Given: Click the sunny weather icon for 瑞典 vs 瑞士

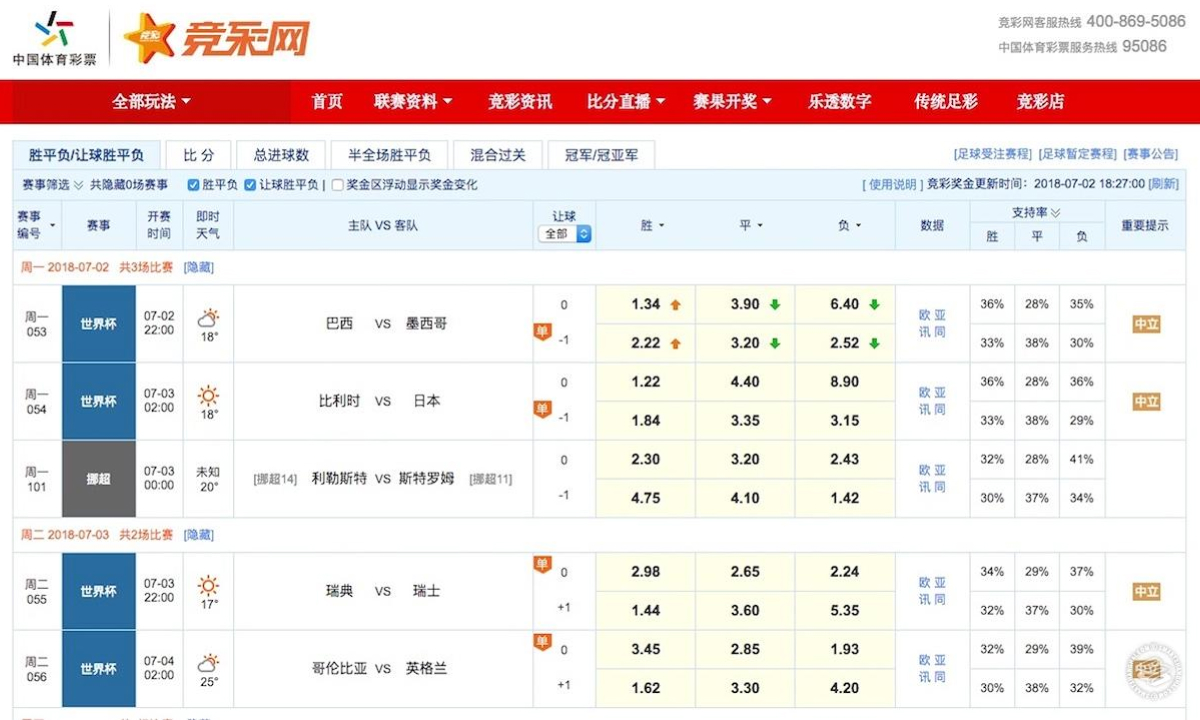Looking at the screenshot, I should (x=208, y=585).
